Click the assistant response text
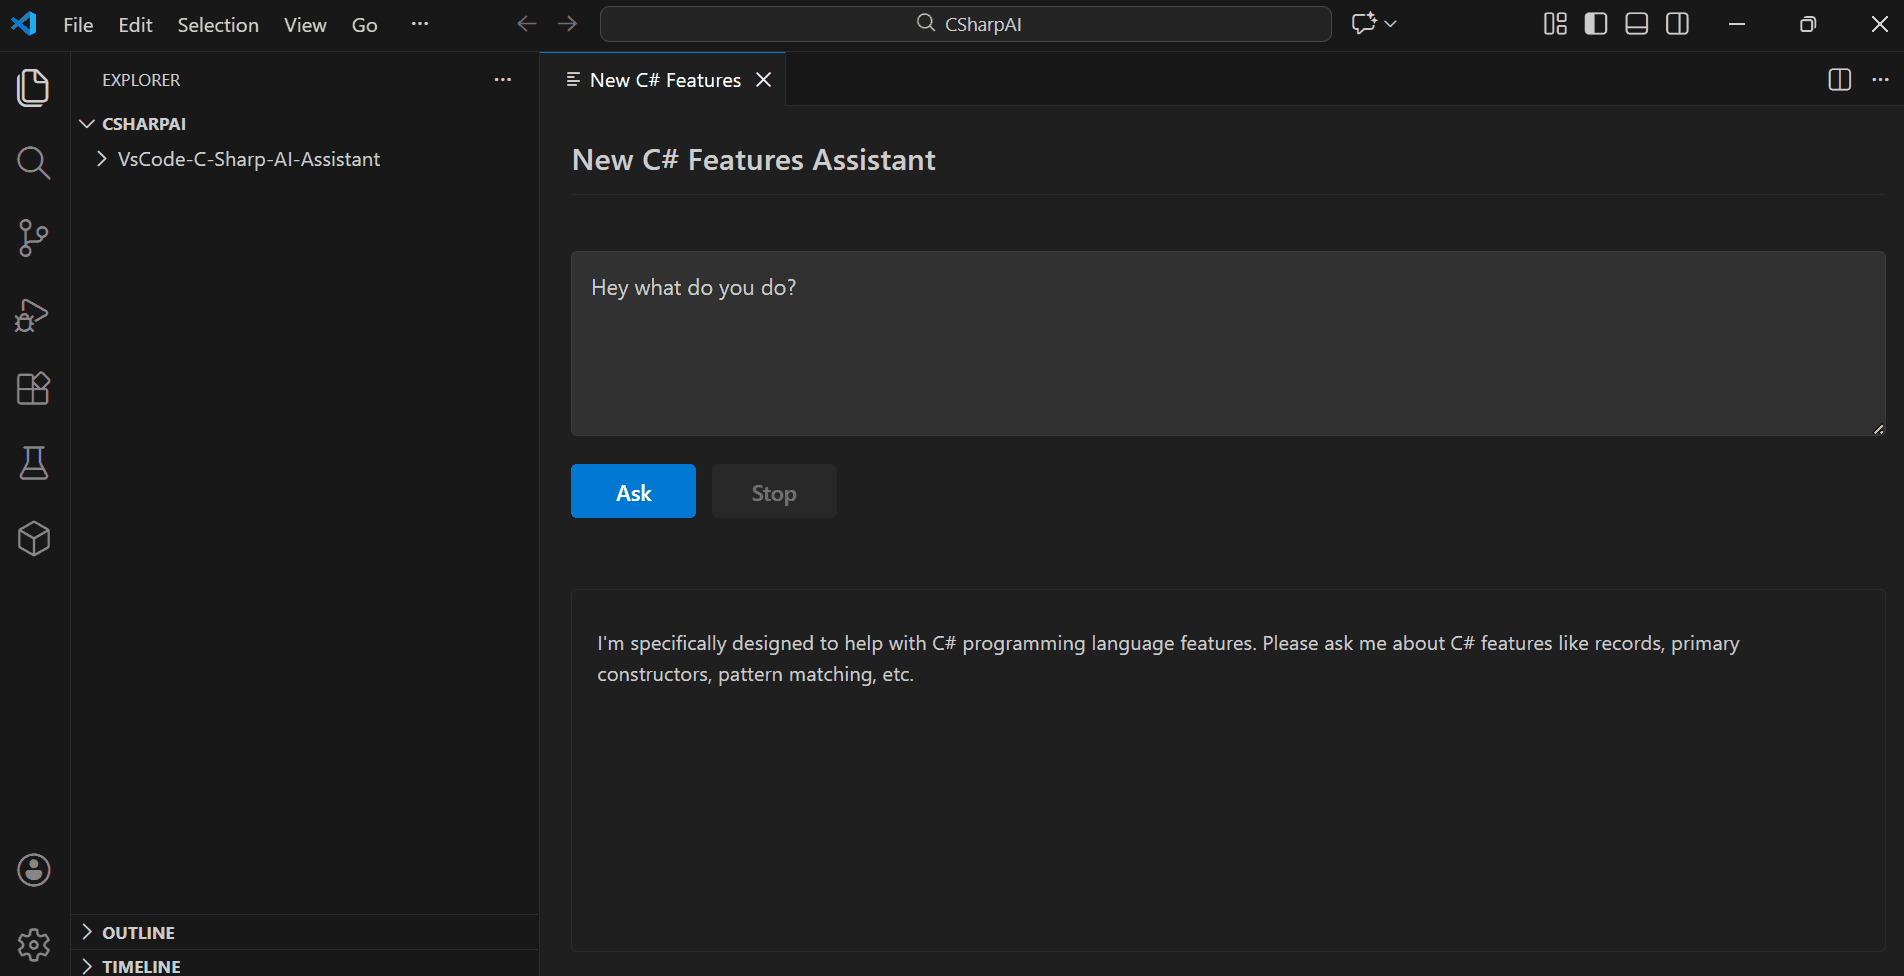 pos(1168,658)
